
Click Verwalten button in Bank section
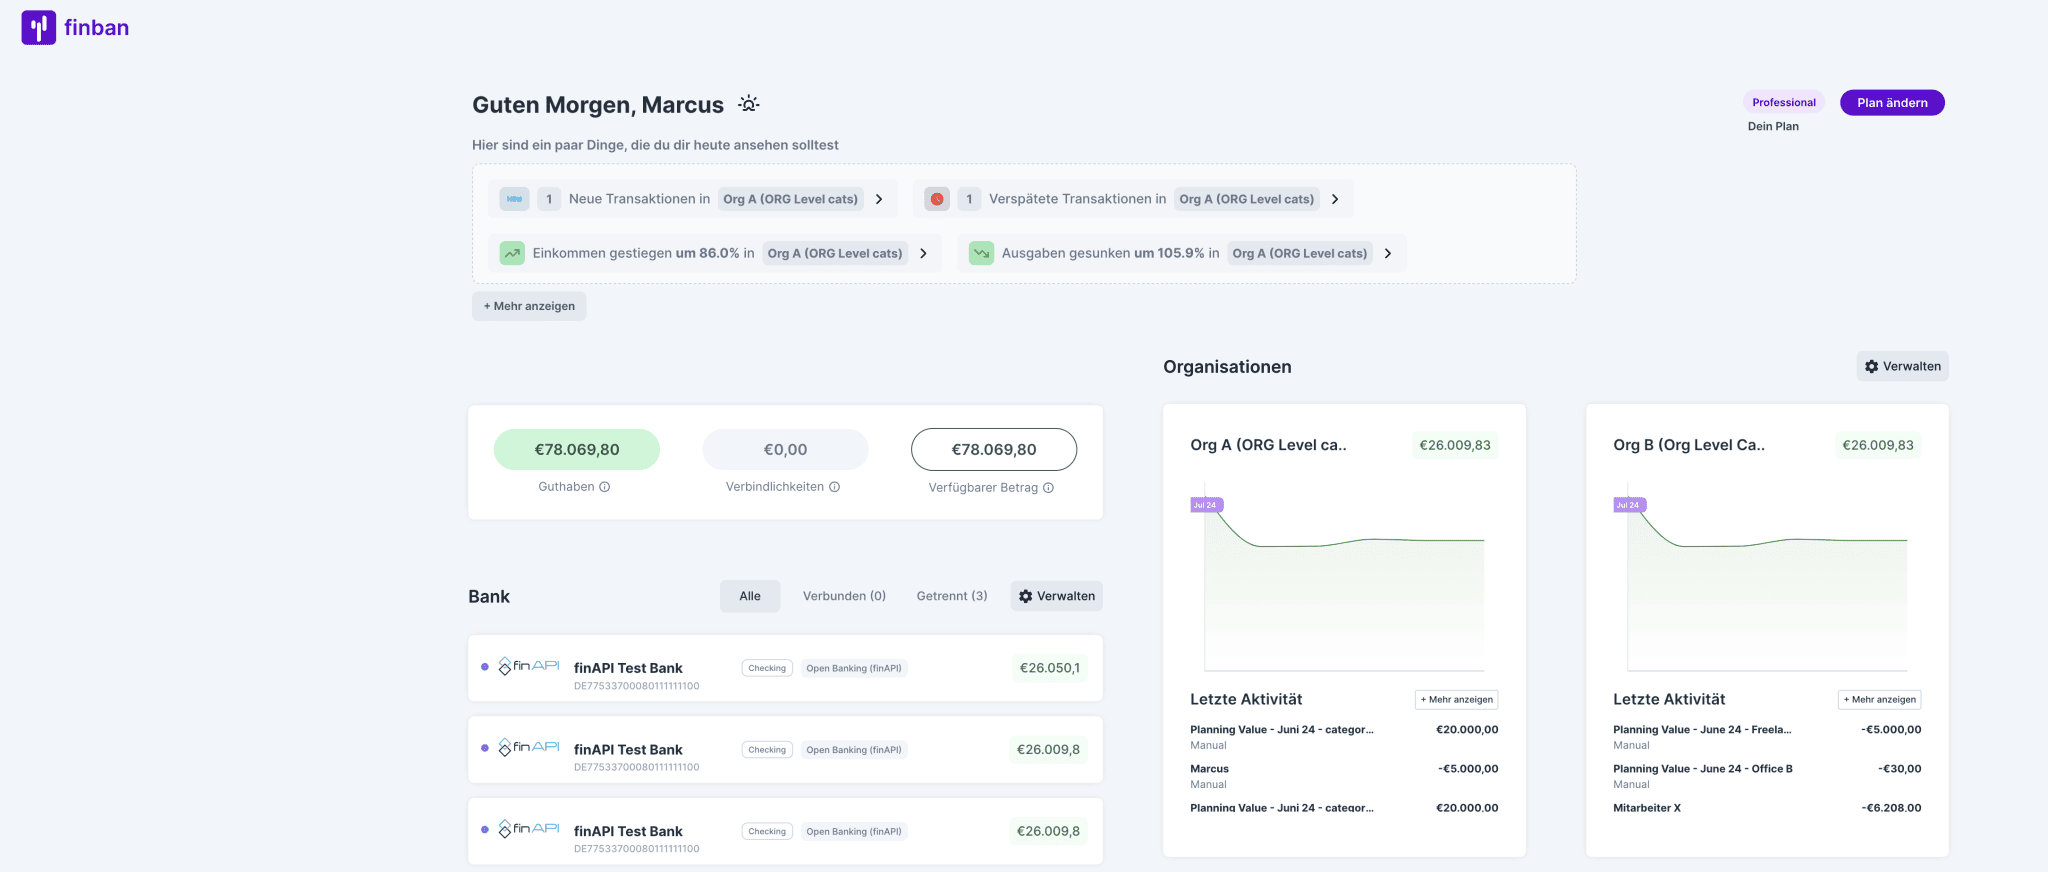1056,596
